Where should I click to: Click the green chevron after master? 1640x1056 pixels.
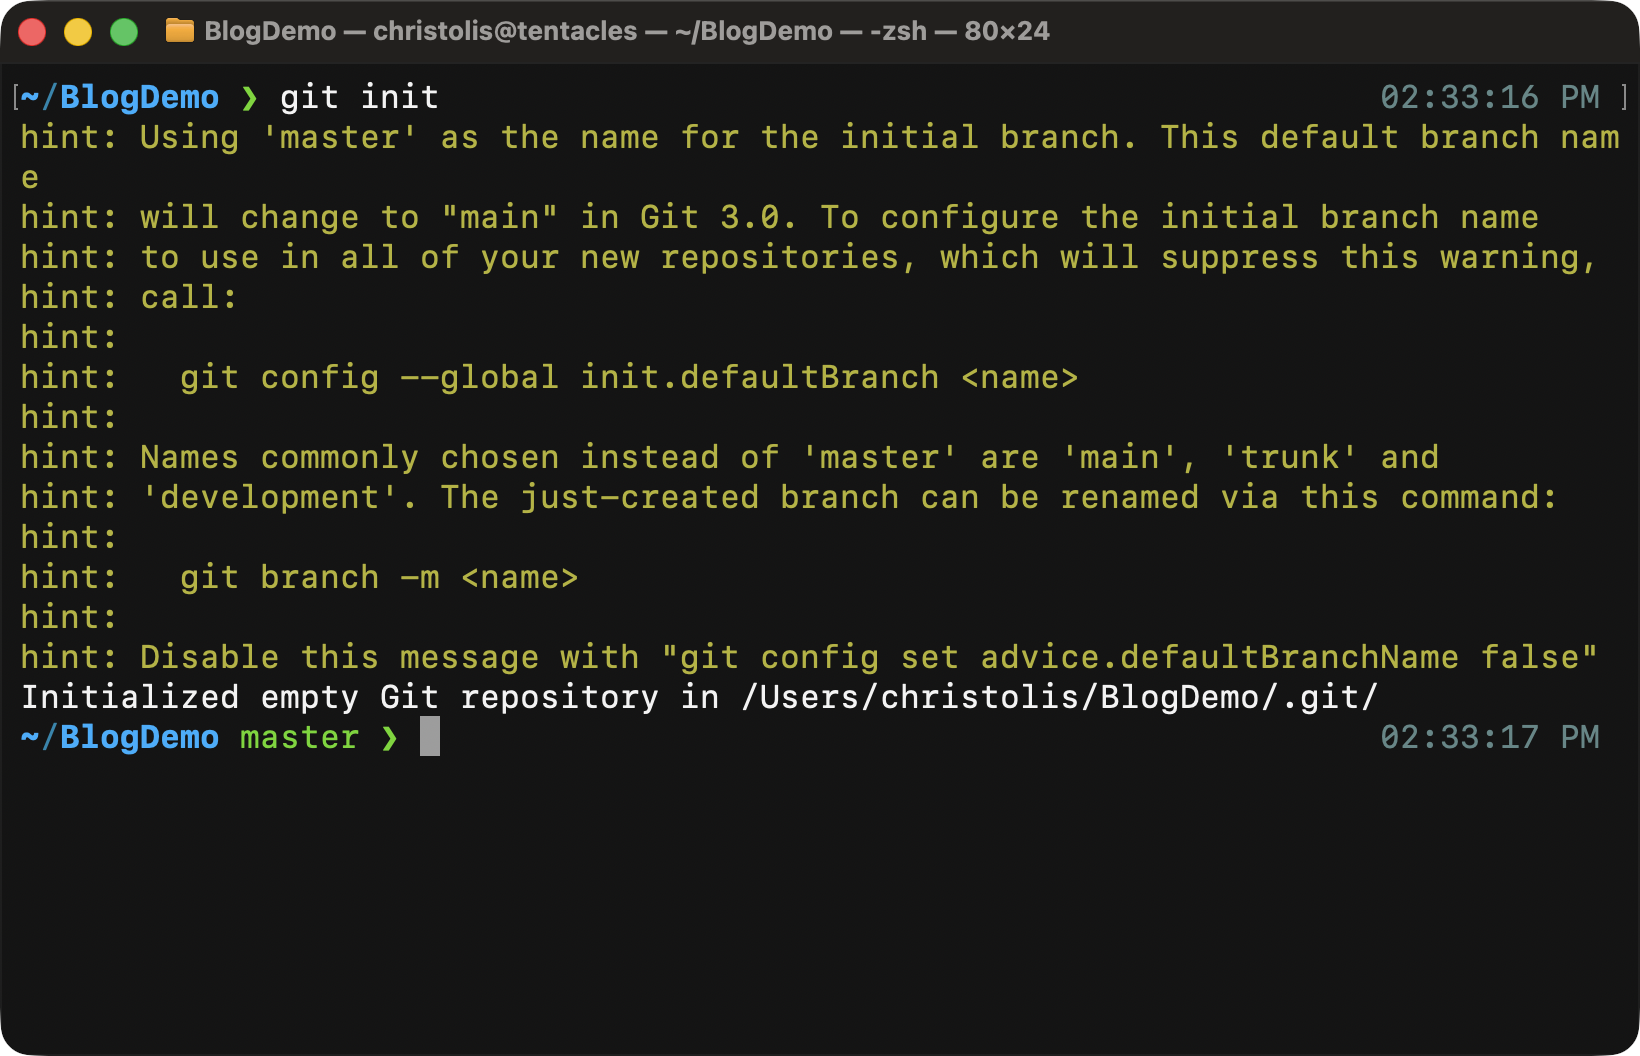(389, 738)
